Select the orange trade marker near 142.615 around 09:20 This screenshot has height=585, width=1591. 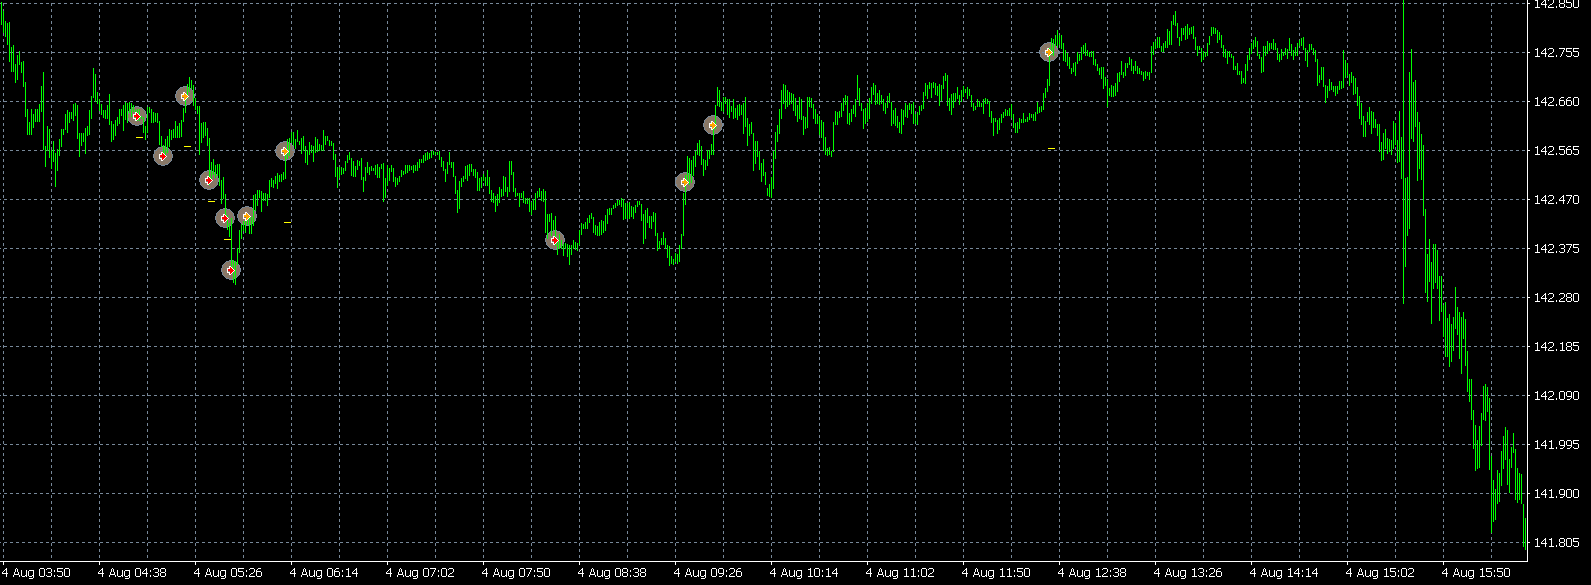[x=713, y=125]
